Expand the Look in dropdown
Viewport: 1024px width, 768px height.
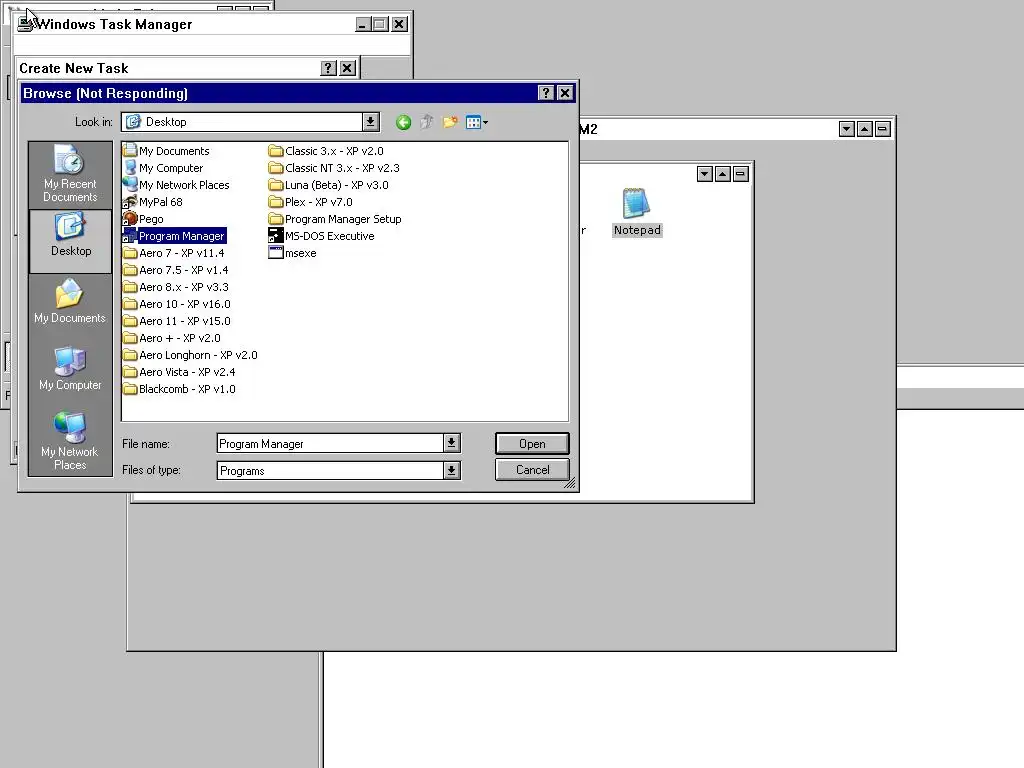click(370, 121)
